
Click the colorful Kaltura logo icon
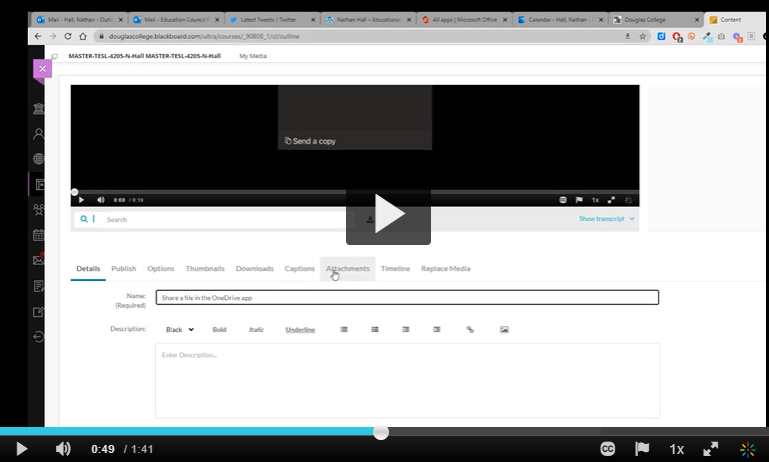point(747,449)
